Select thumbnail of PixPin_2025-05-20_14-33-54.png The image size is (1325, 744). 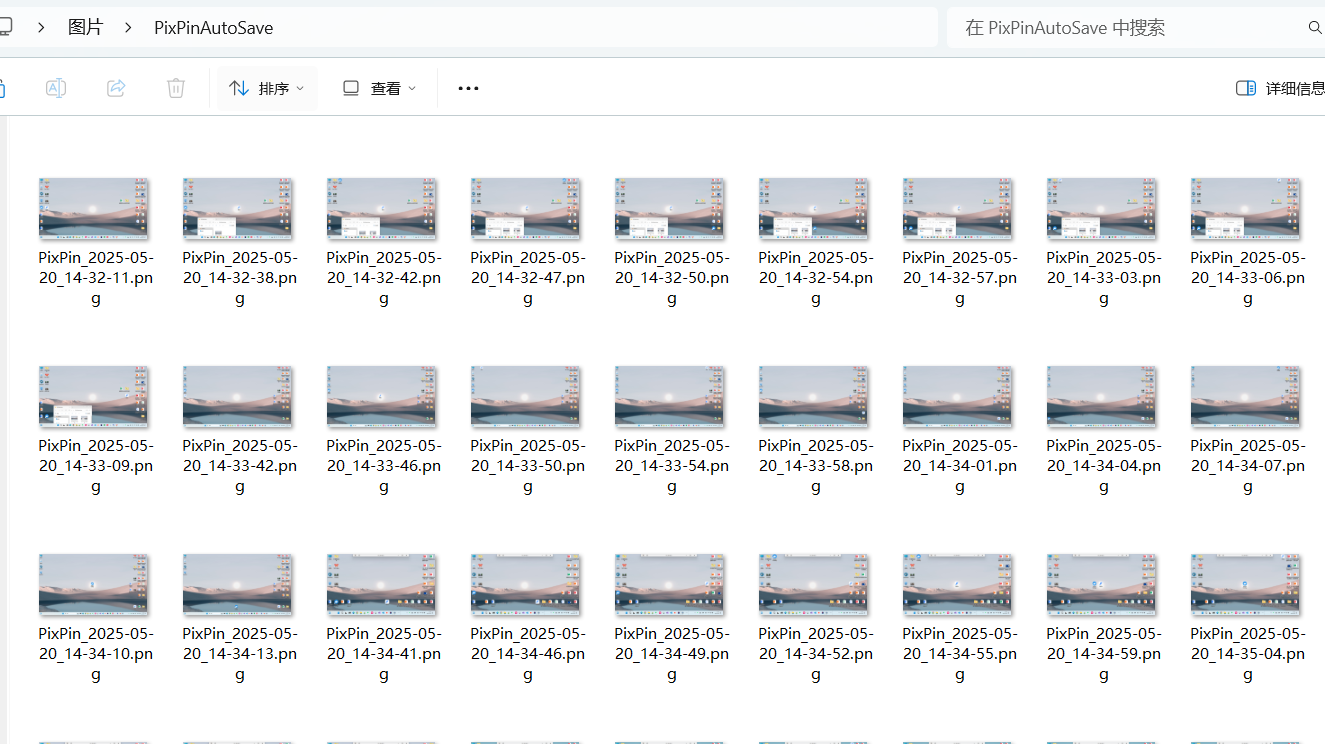[670, 397]
